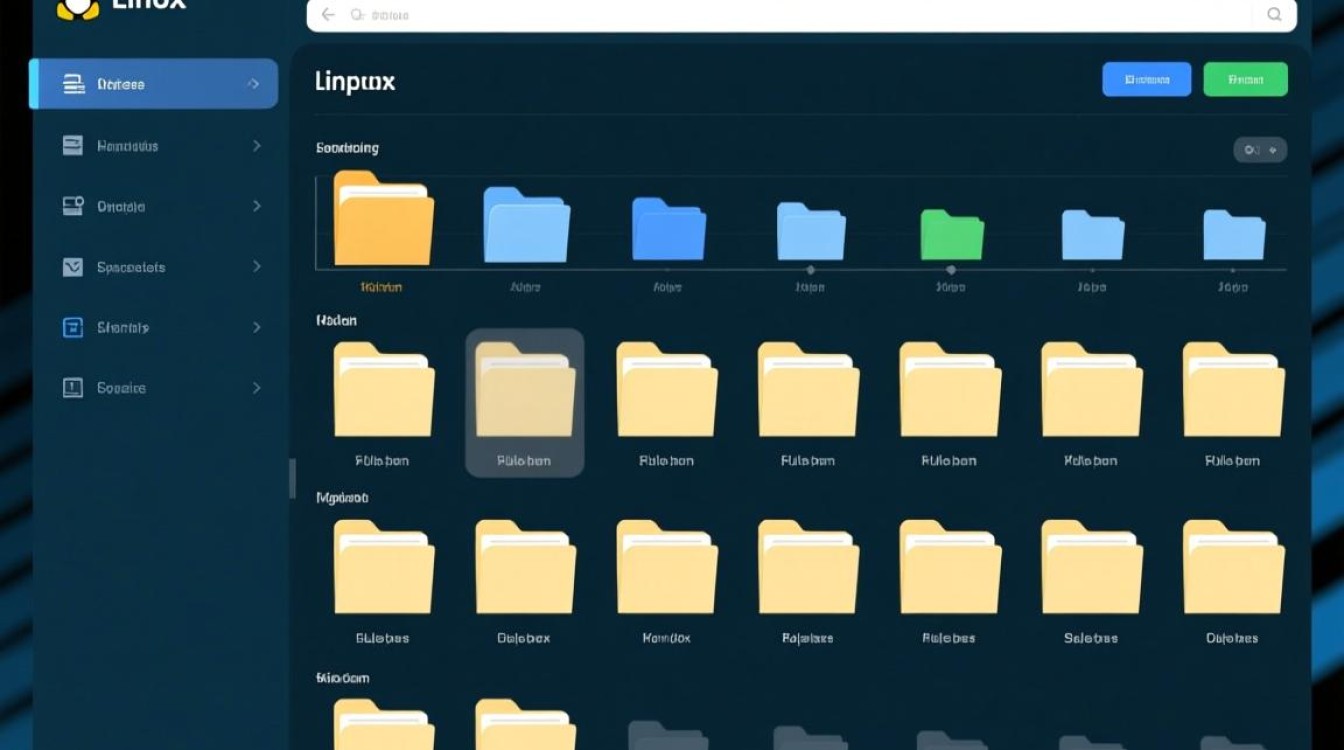This screenshot has height=750, width=1344.
Task: Click the Linux penguin logo icon
Action: coord(78,8)
